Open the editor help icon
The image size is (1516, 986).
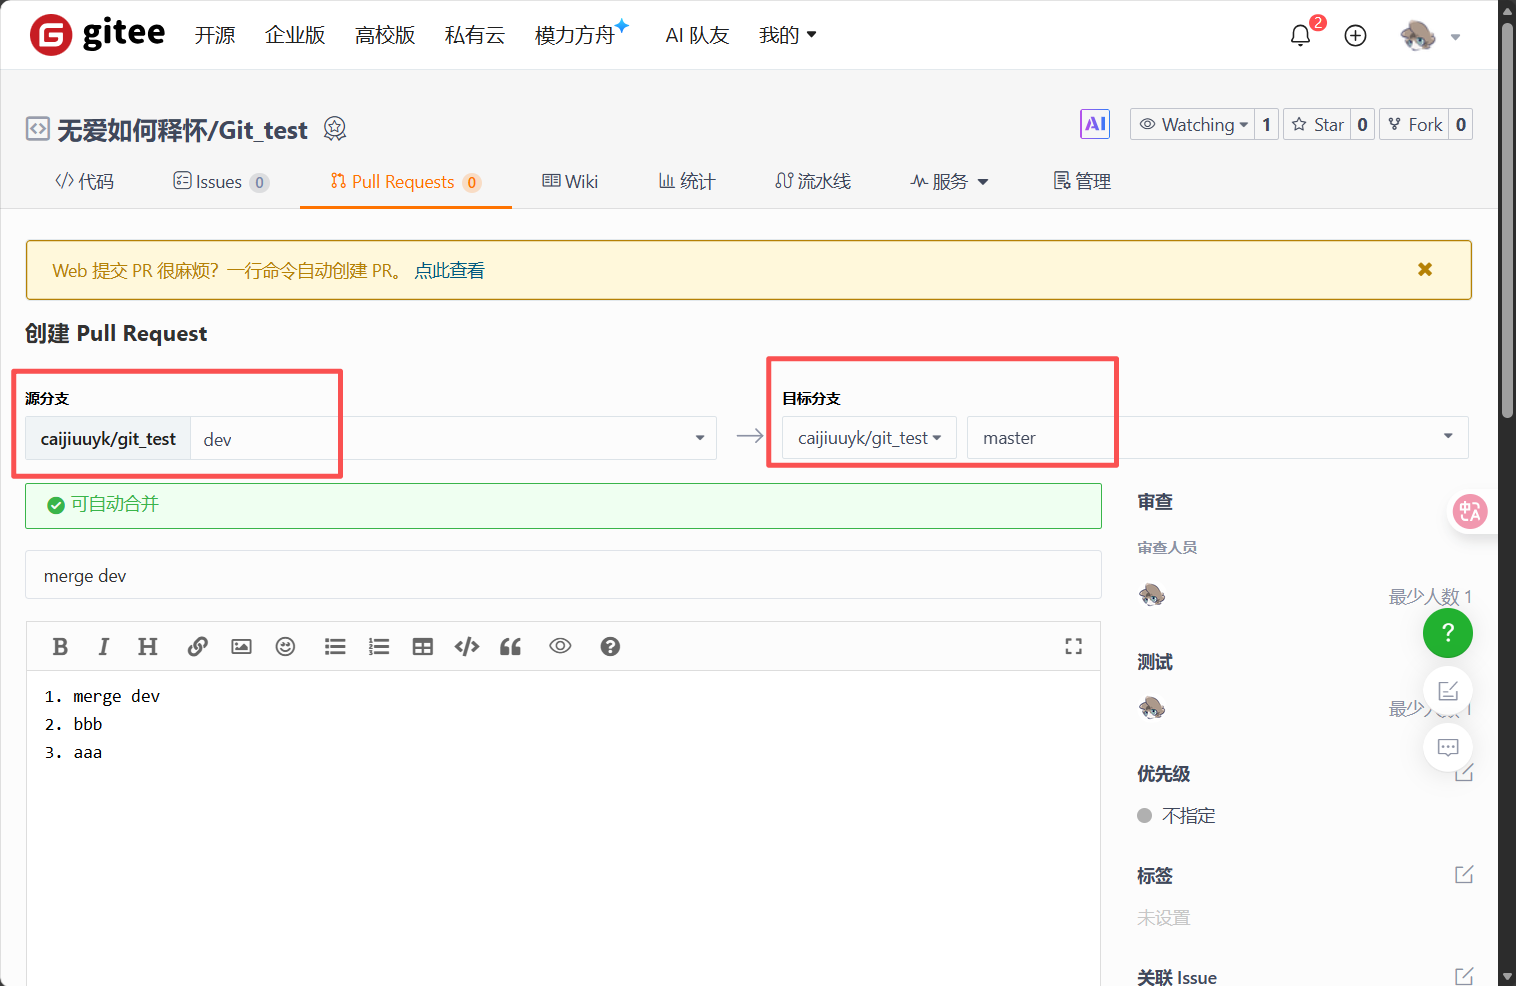tap(610, 647)
